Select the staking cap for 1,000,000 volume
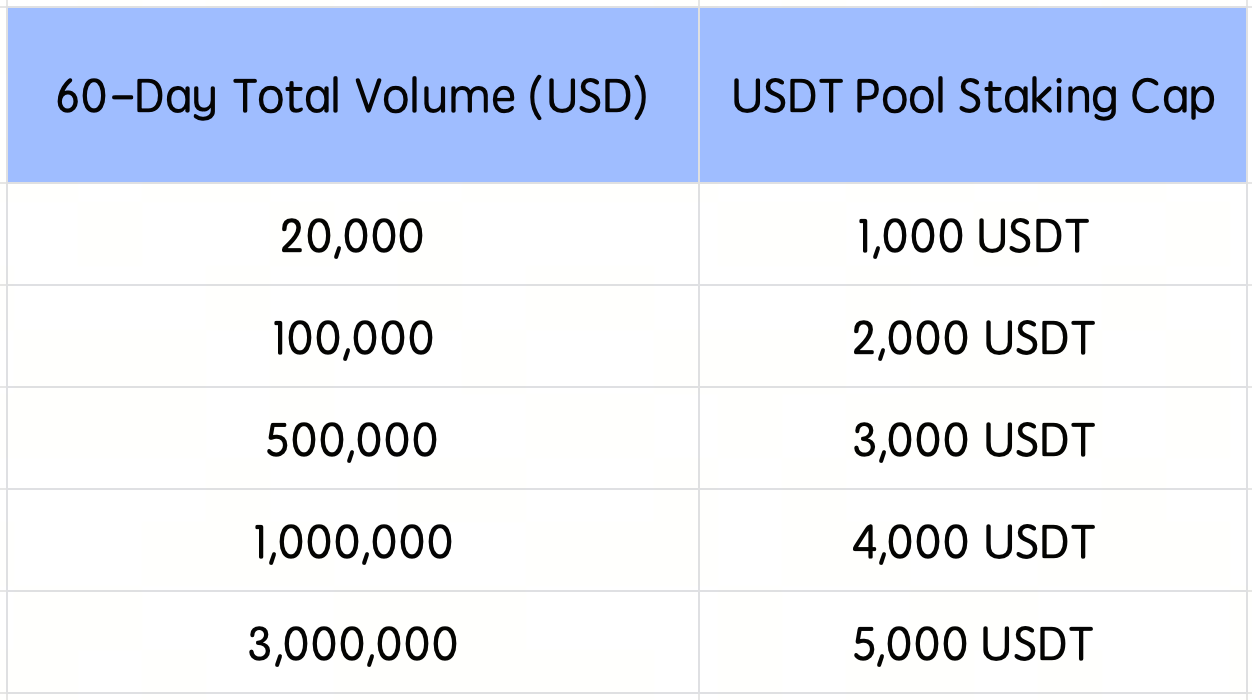 pos(973,542)
